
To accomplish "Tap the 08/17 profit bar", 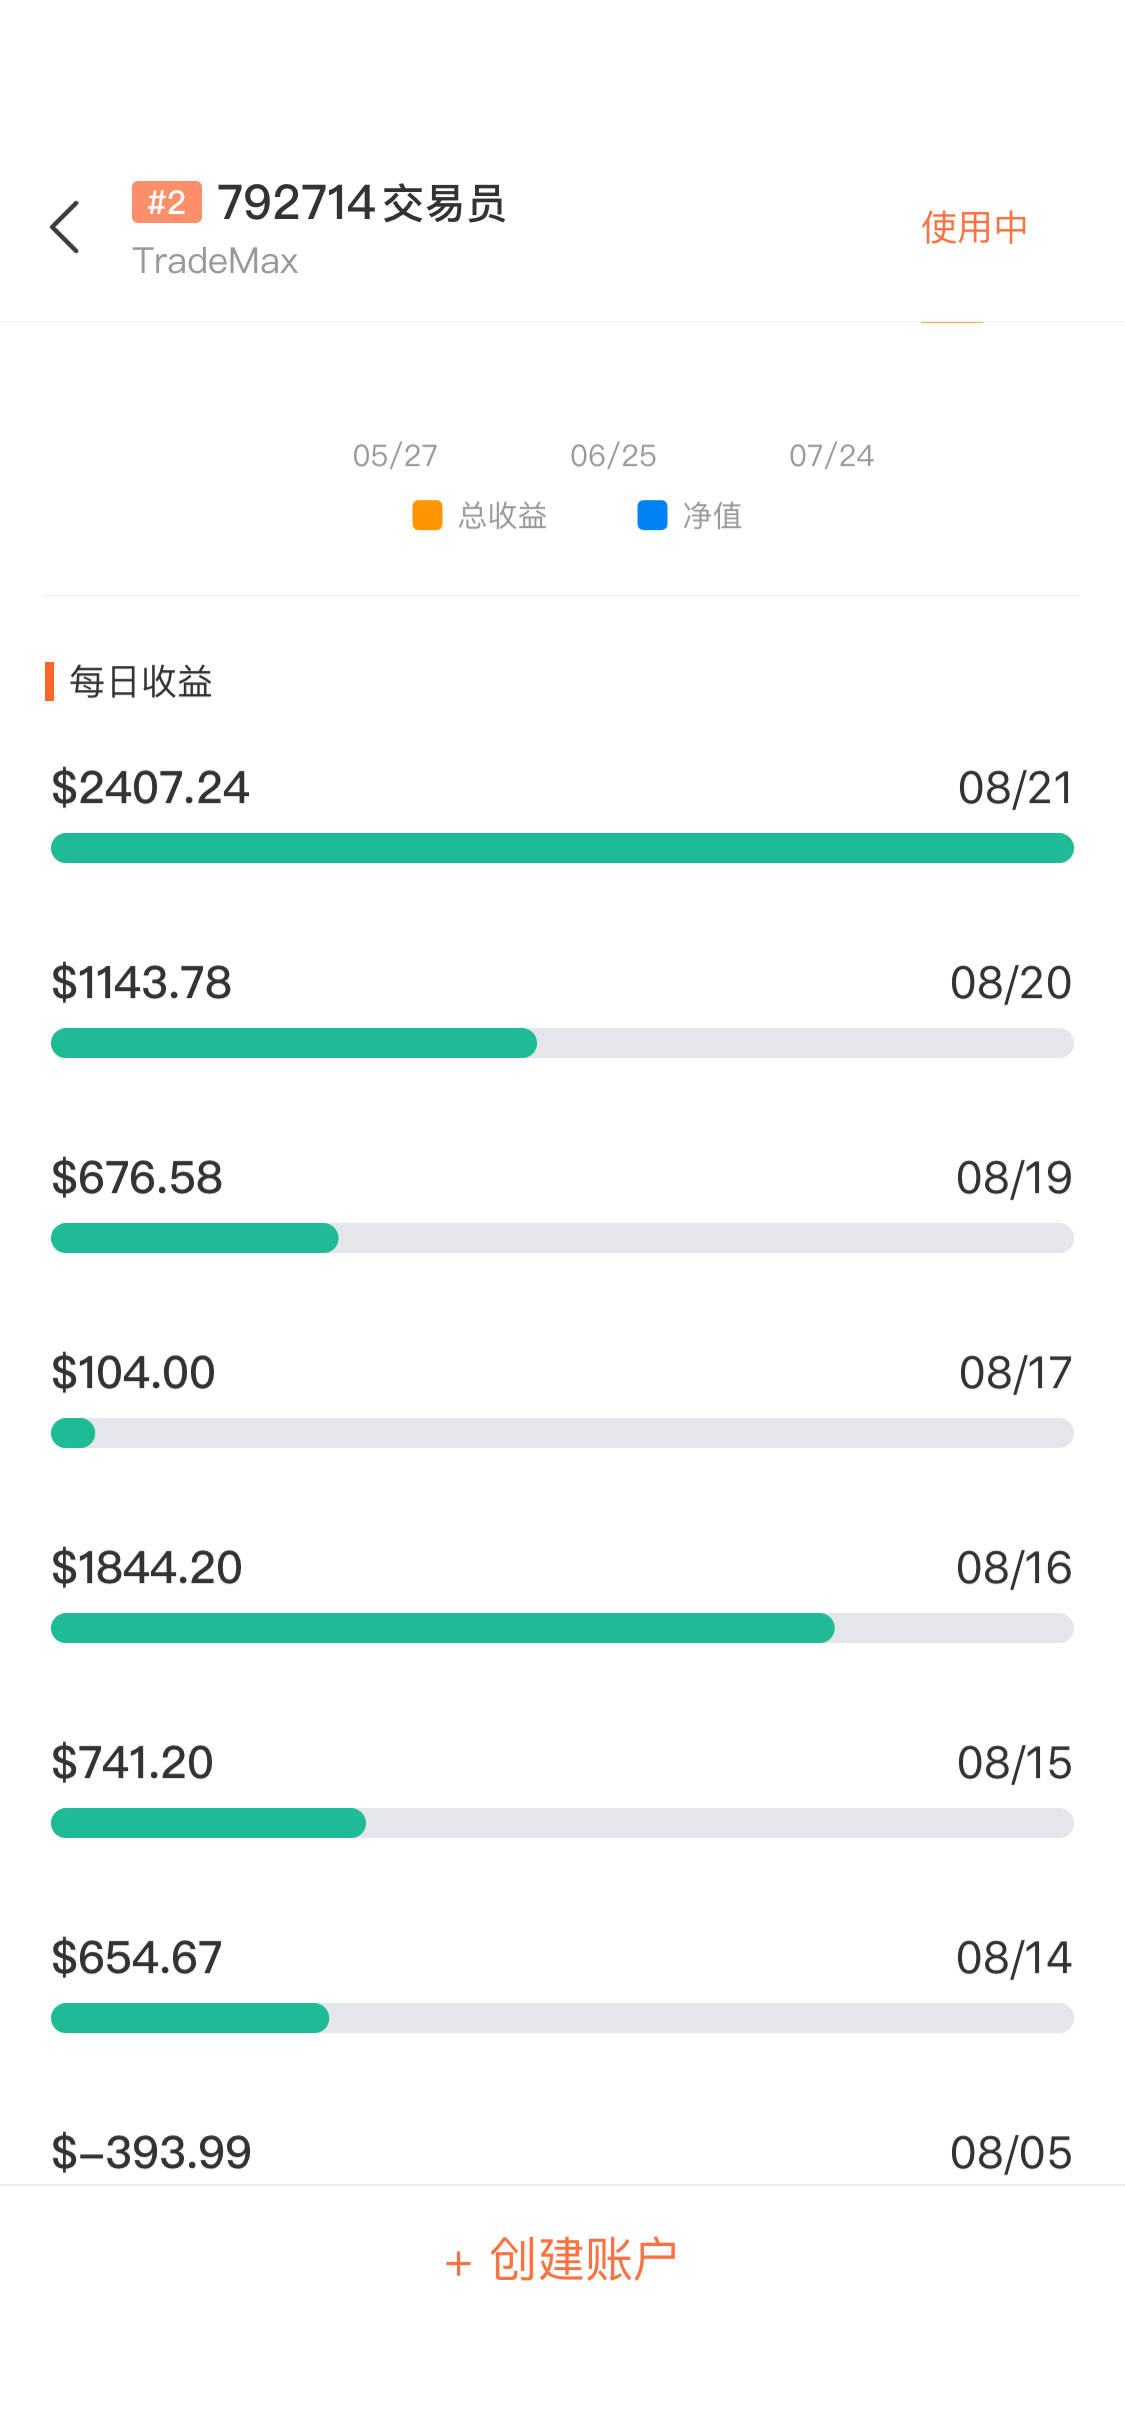I will [562, 1433].
